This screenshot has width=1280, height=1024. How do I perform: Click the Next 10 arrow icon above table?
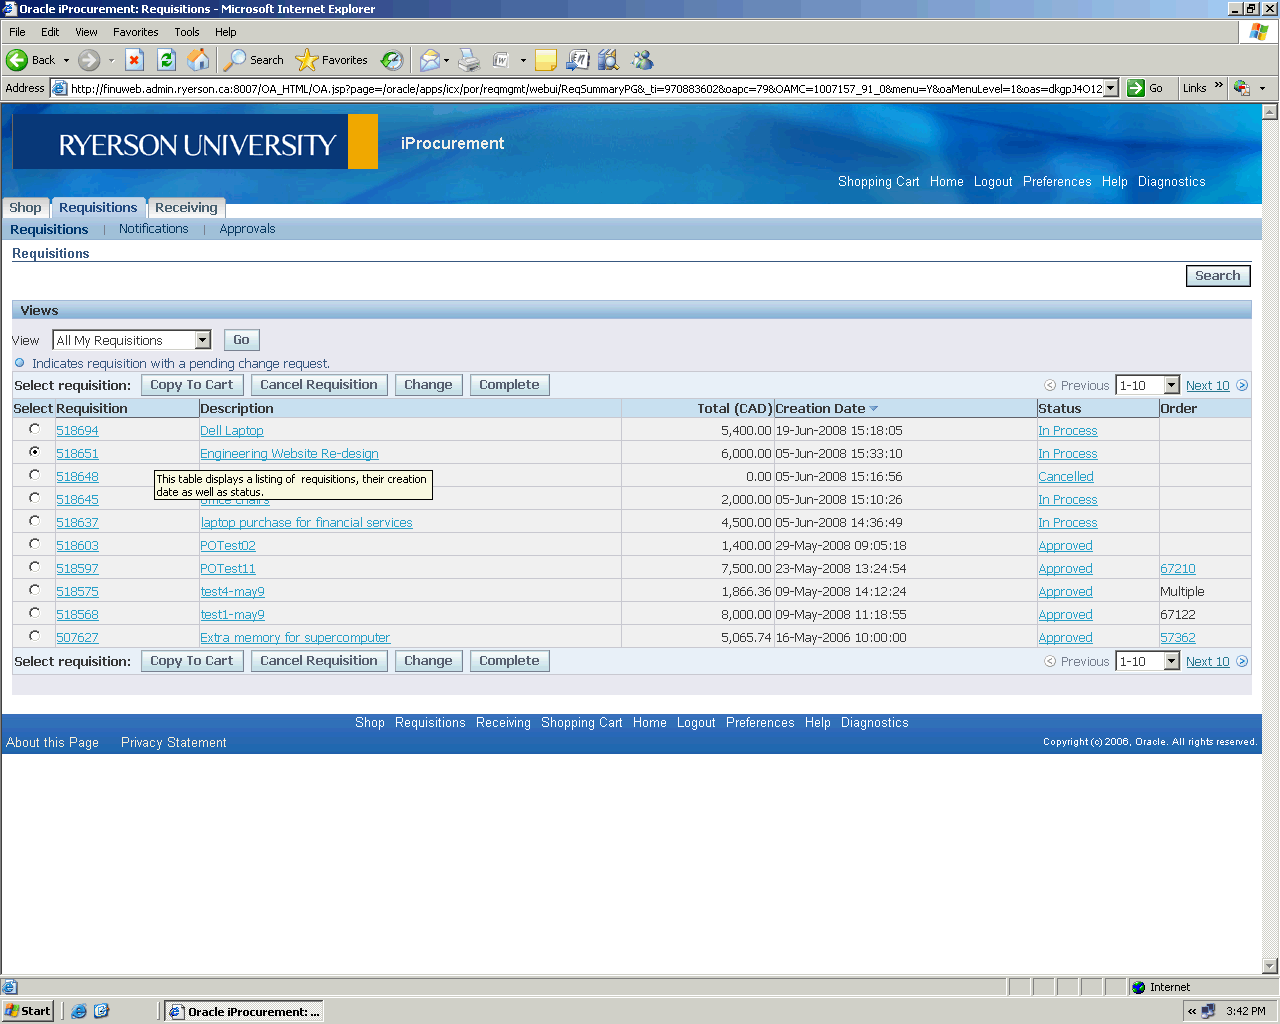pyautogui.click(x=1242, y=385)
